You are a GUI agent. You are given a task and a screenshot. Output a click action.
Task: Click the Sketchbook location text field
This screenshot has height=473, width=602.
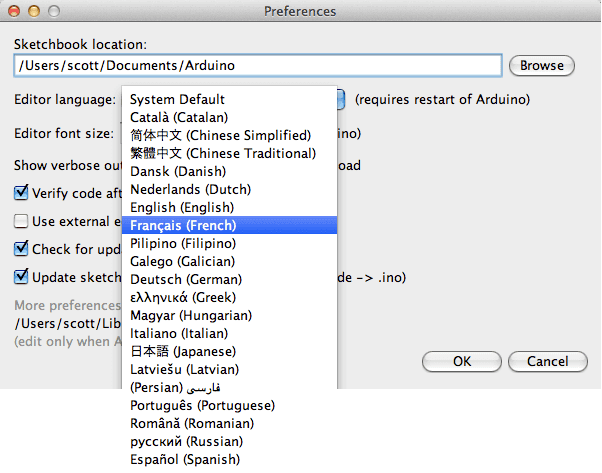click(257, 66)
